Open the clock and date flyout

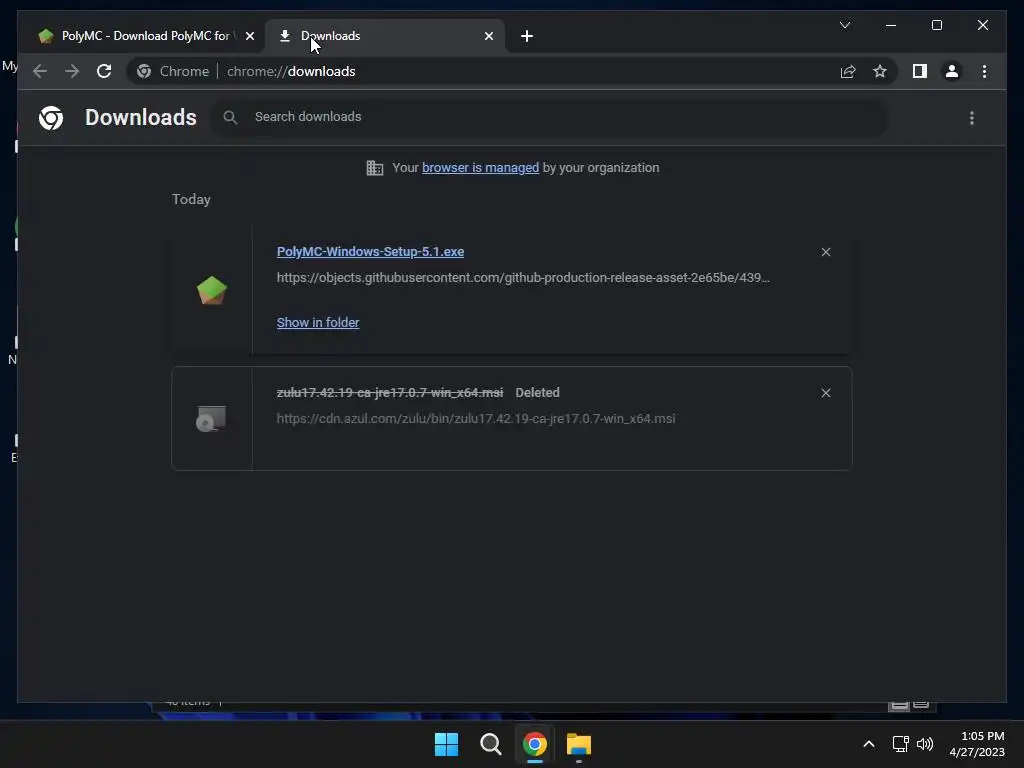pyautogui.click(x=977, y=744)
